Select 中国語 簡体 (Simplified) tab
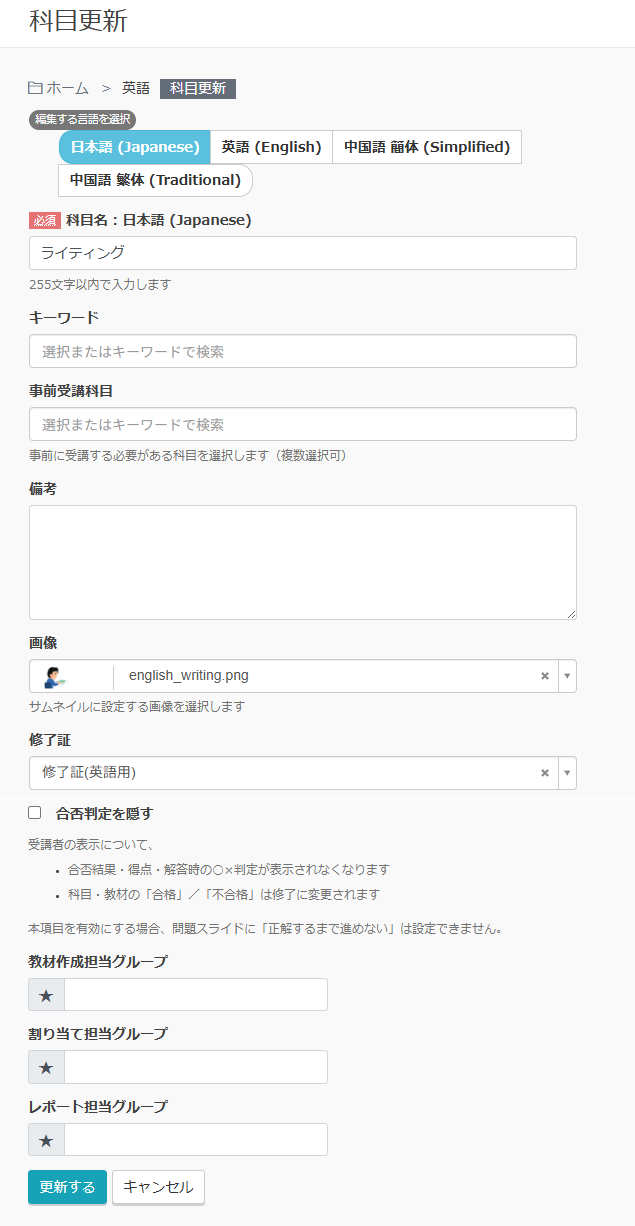Image resolution: width=635 pixels, height=1226 pixels. pyautogui.click(x=427, y=147)
